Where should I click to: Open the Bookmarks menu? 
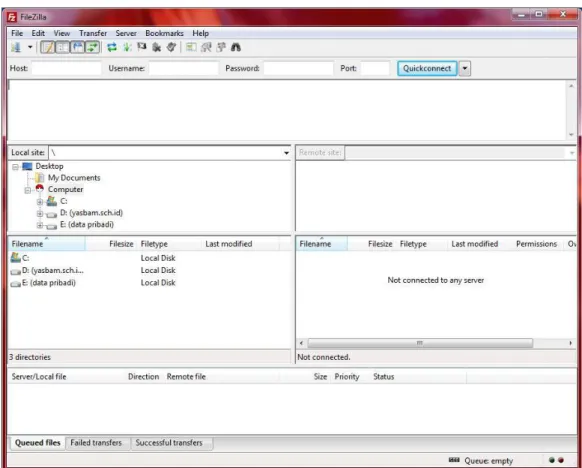coord(164,33)
